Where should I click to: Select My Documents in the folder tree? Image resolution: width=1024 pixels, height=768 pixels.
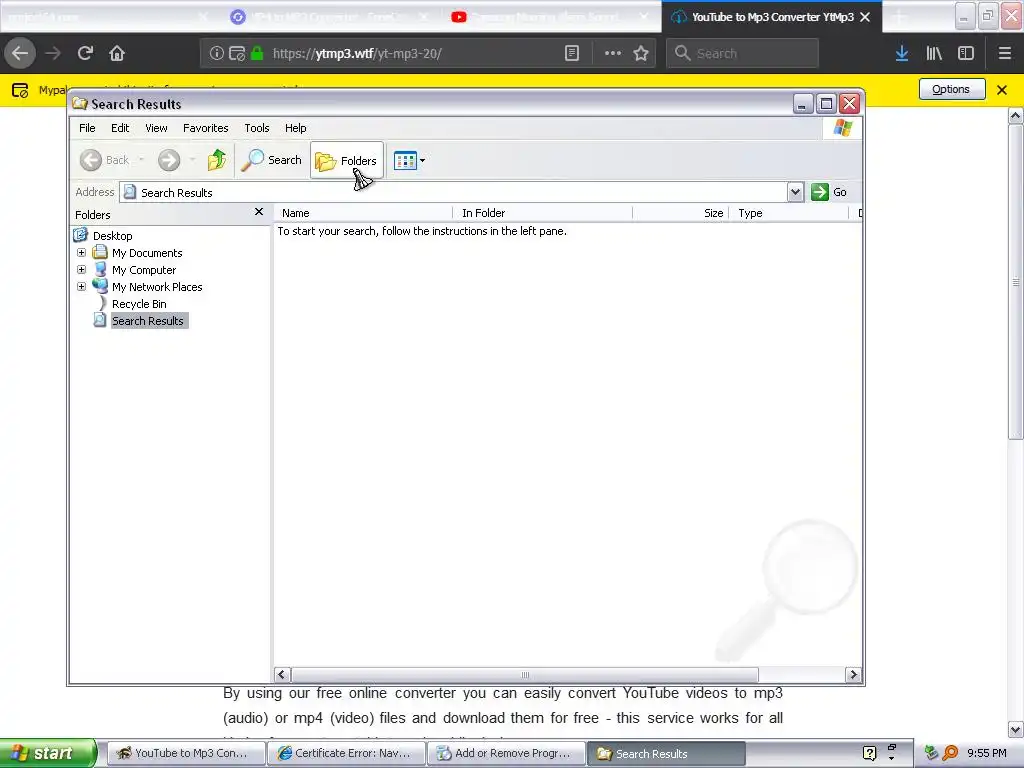coord(147,253)
